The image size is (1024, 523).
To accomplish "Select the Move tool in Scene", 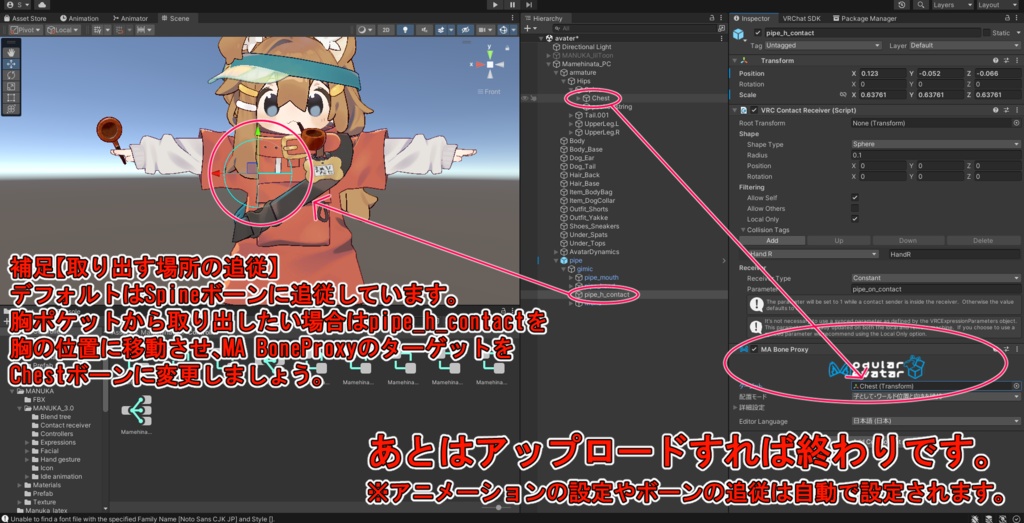I will click(x=12, y=64).
